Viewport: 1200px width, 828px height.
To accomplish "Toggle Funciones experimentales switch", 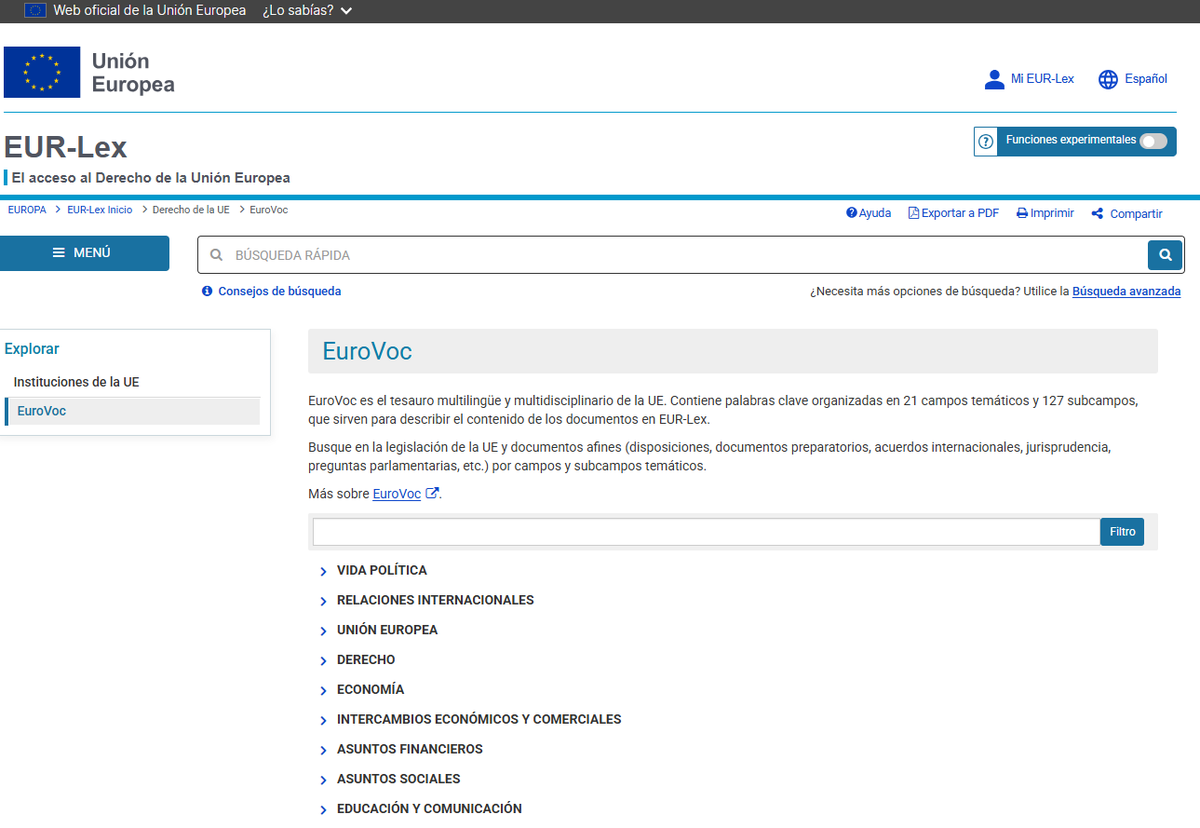I will pyautogui.click(x=1153, y=141).
